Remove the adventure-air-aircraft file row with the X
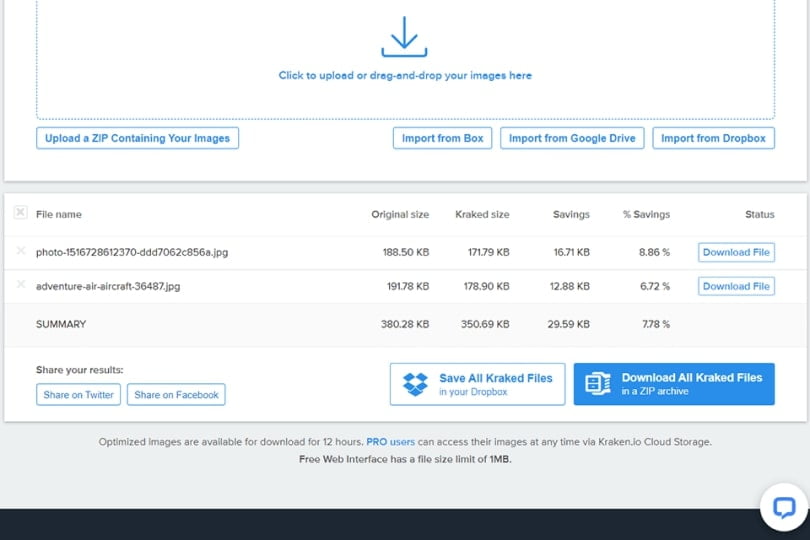Viewport: 810px width, 540px height. (21, 284)
